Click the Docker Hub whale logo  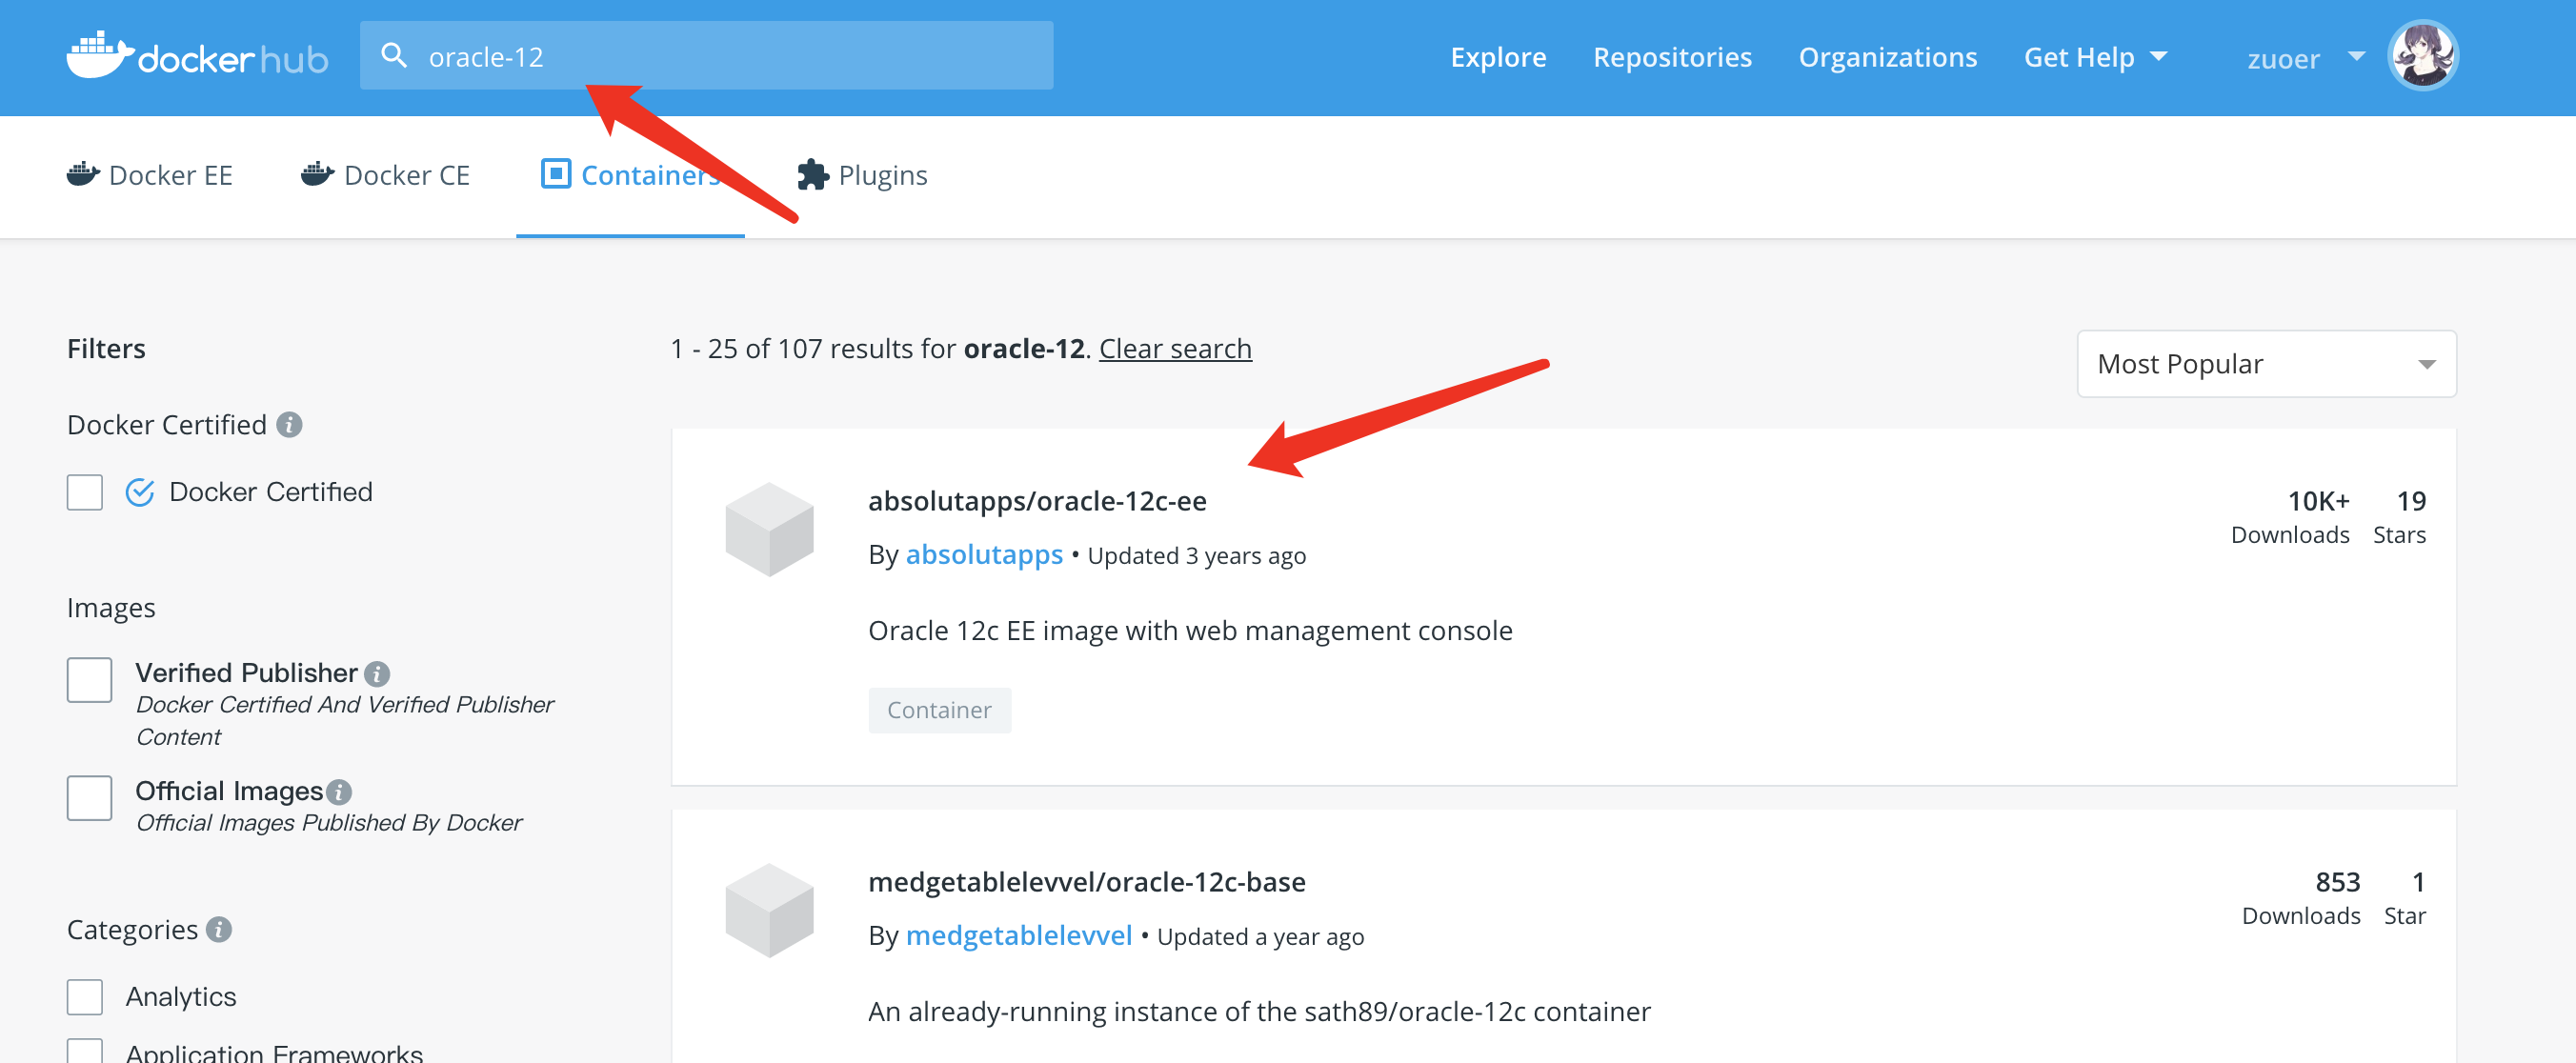click(x=197, y=56)
